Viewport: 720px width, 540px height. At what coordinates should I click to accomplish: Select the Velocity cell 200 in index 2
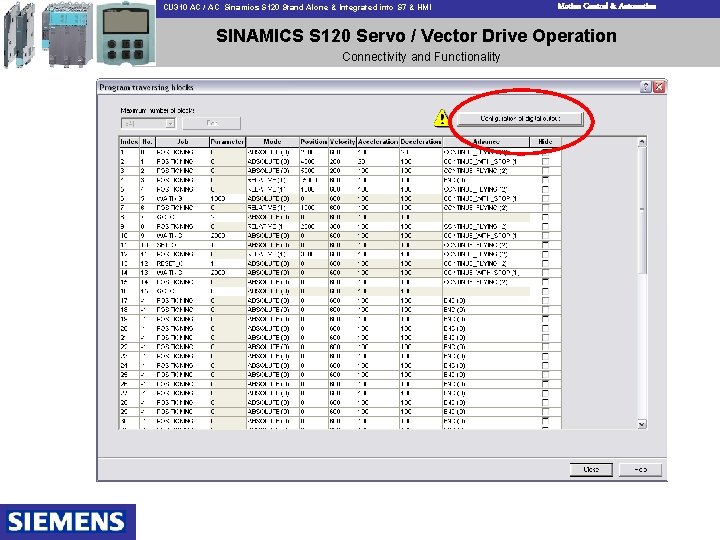(x=343, y=162)
